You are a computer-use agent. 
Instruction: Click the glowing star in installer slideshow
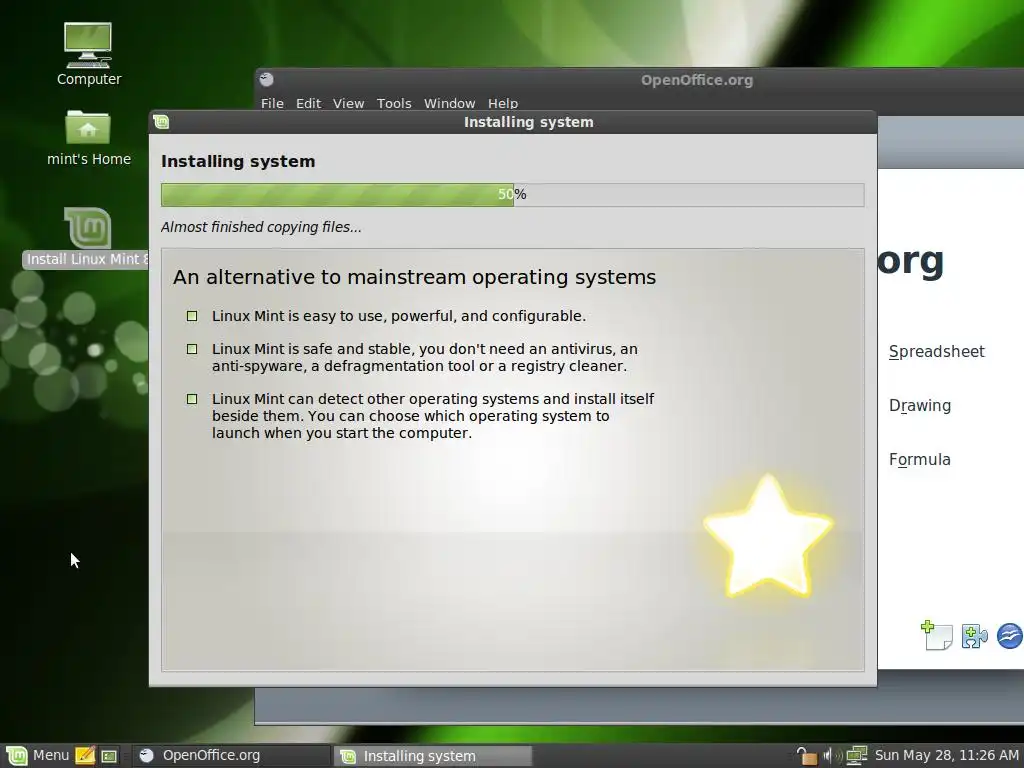768,536
